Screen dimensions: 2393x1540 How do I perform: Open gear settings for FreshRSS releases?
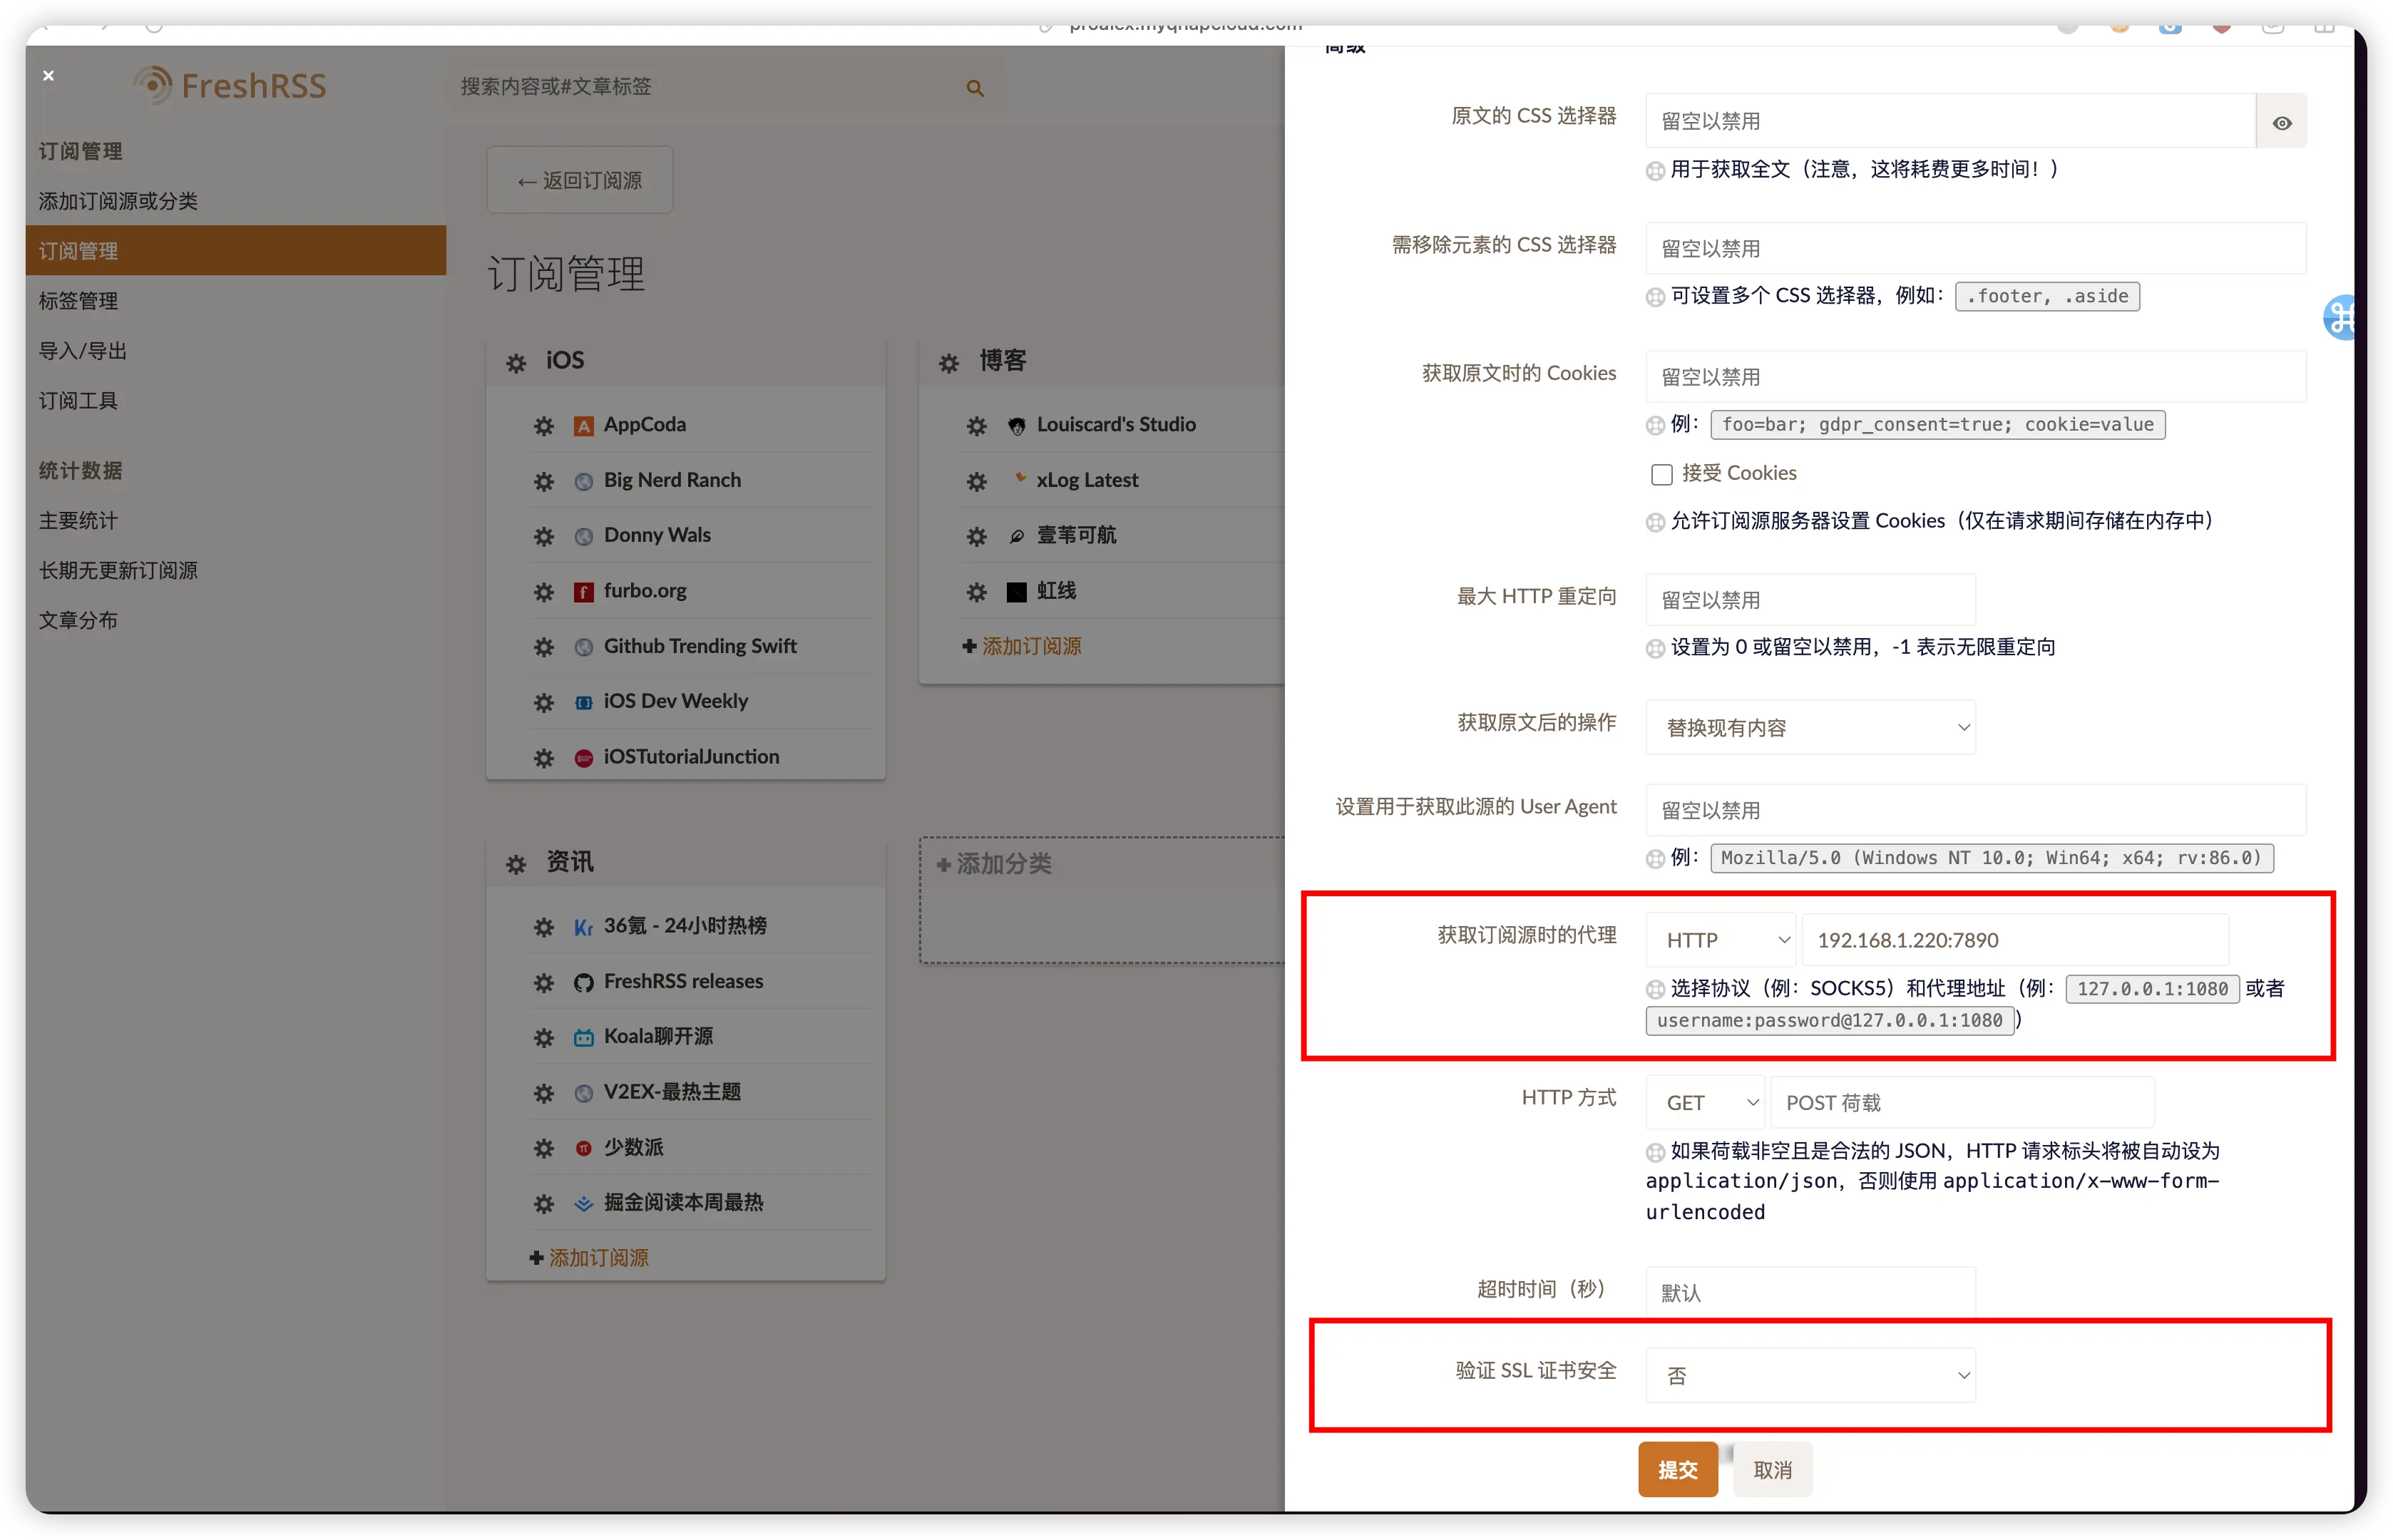(544, 983)
